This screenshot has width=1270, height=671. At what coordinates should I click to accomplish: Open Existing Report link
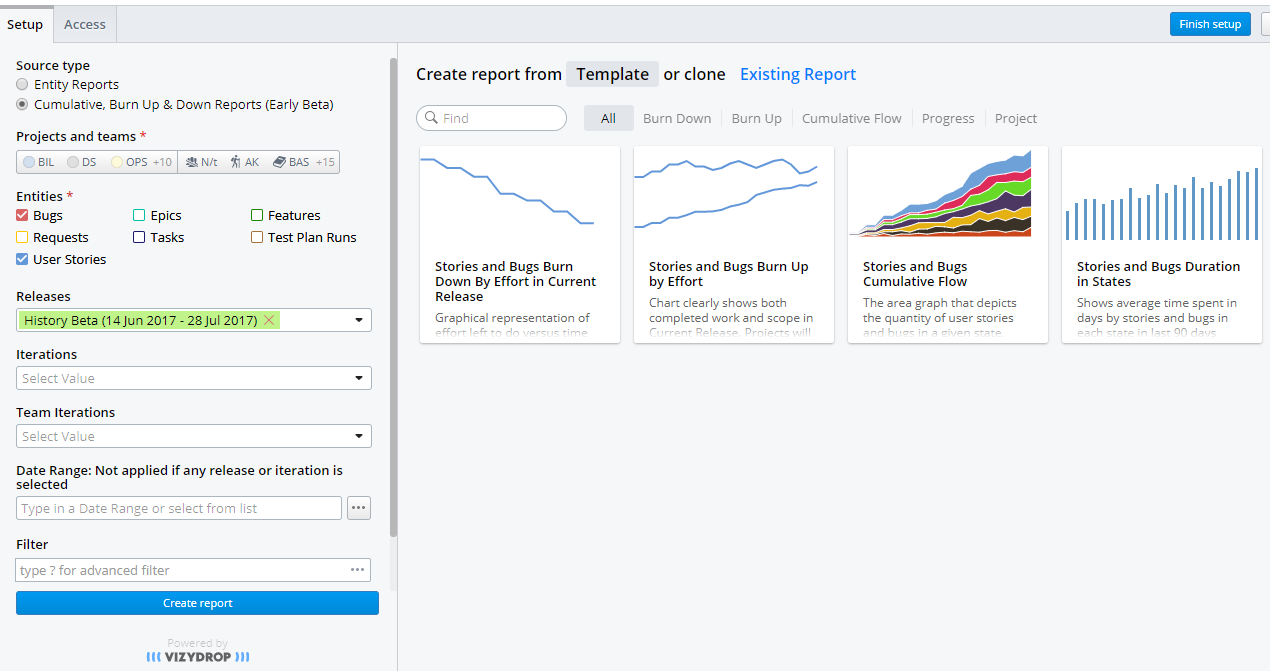[x=797, y=74]
